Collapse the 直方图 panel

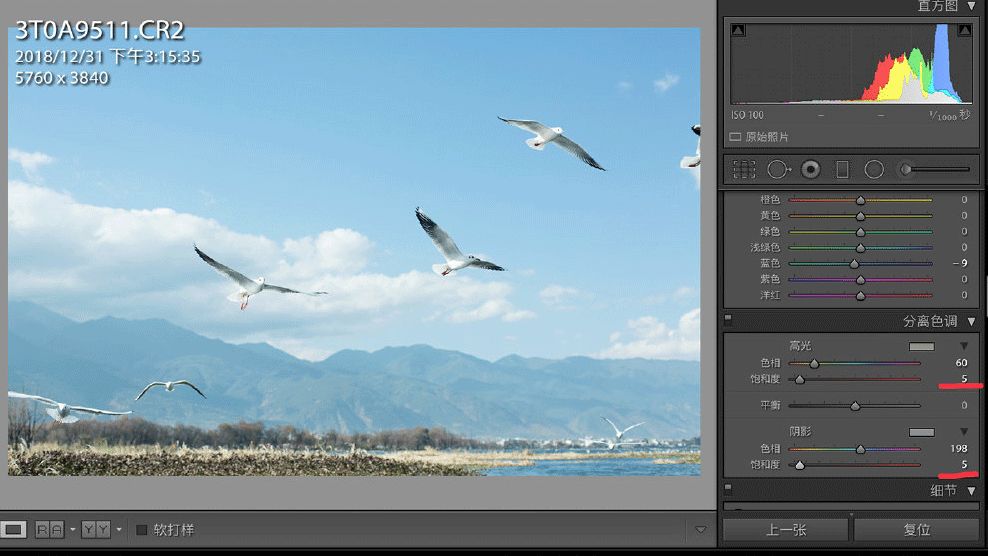pos(972,6)
